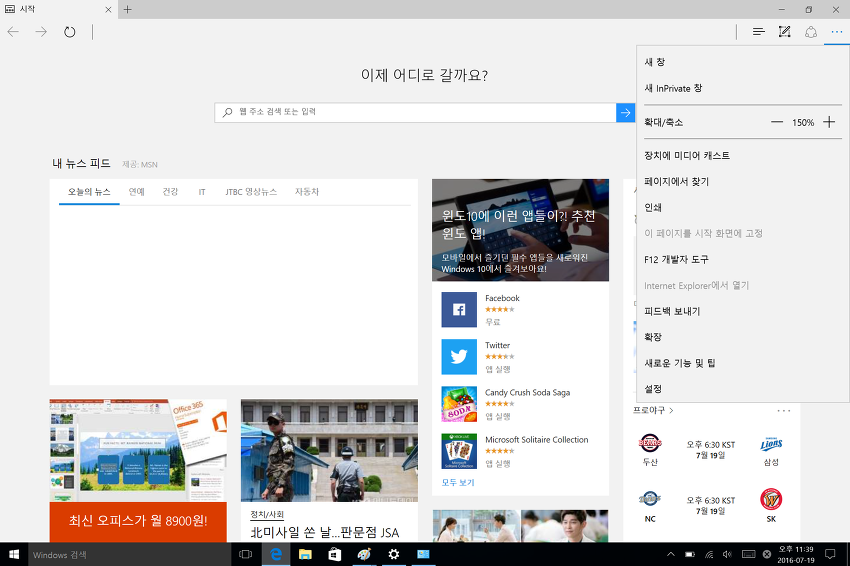Click the web address search field
The height and width of the screenshot is (566, 850).
[x=415, y=113]
